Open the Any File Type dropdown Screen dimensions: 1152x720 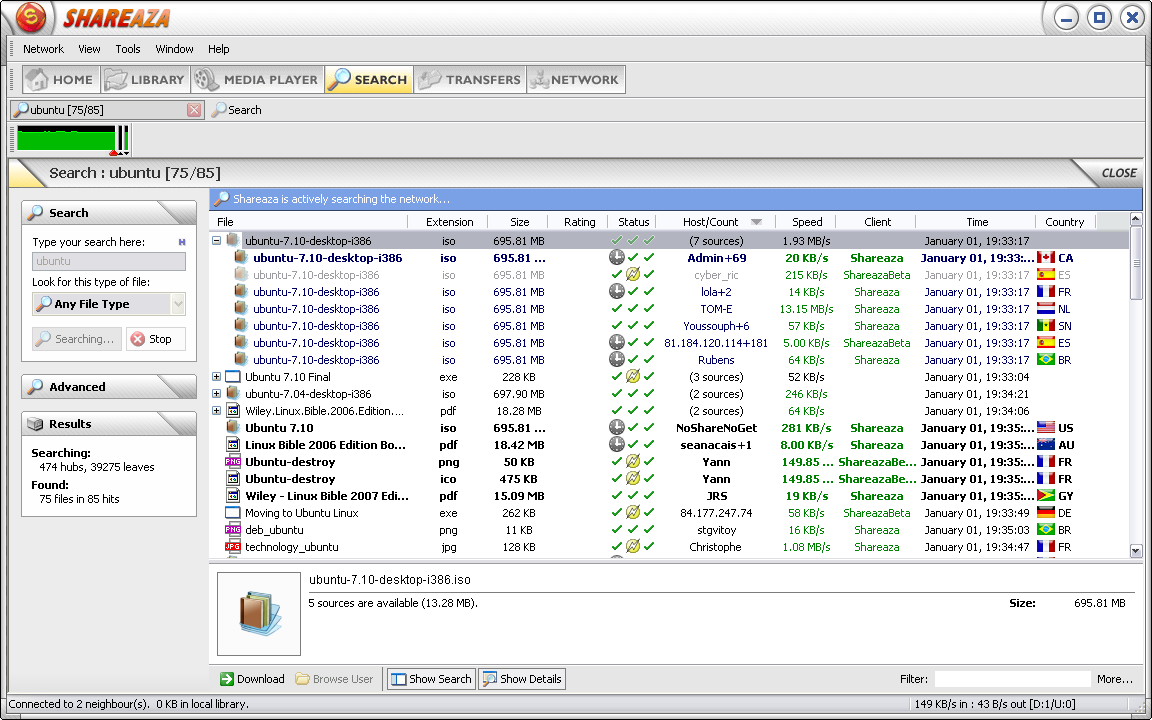pyautogui.click(x=109, y=304)
